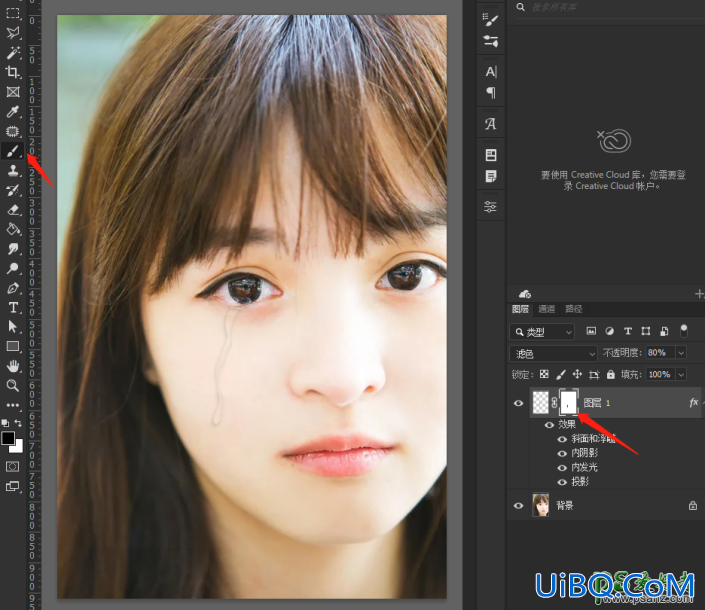This screenshot has width=705, height=610.
Task: Select the Paint Bucket tool
Action: (13, 230)
